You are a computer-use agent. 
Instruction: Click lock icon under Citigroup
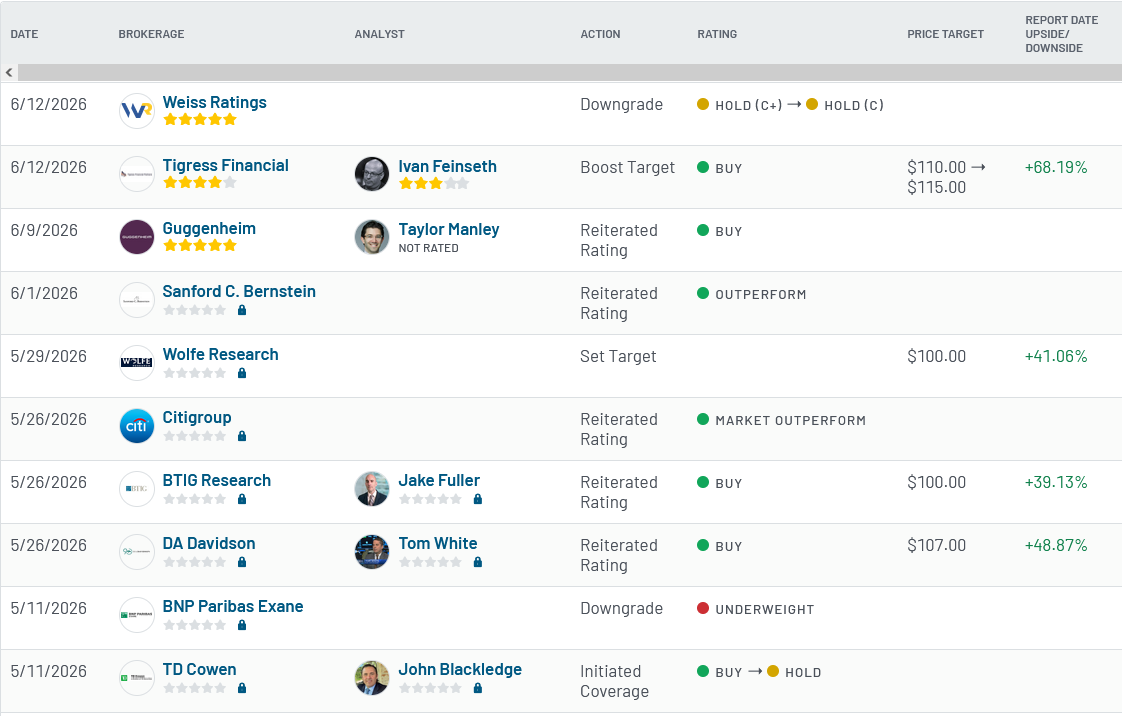tap(242, 436)
